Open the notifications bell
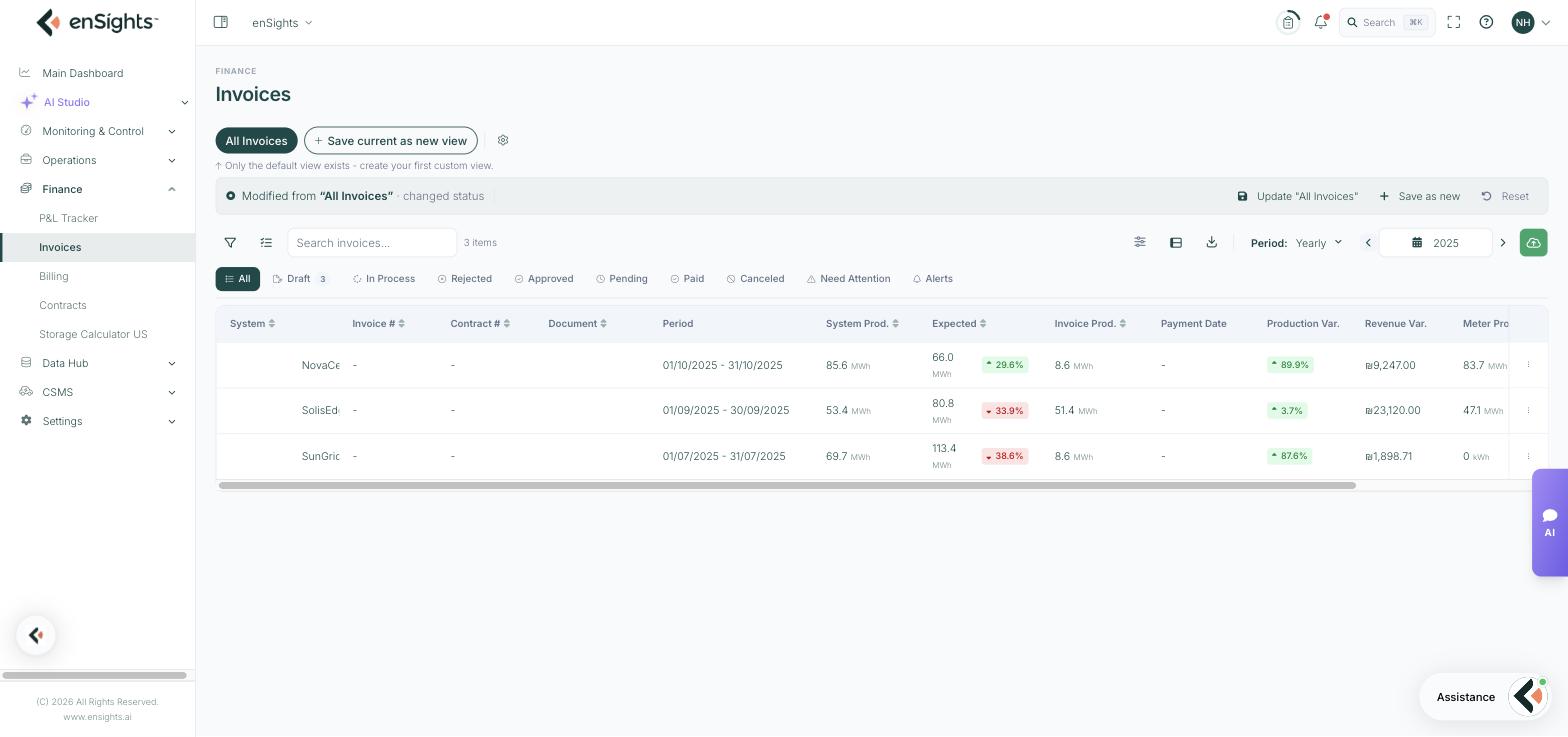This screenshot has height=737, width=1568. pos(1321,22)
